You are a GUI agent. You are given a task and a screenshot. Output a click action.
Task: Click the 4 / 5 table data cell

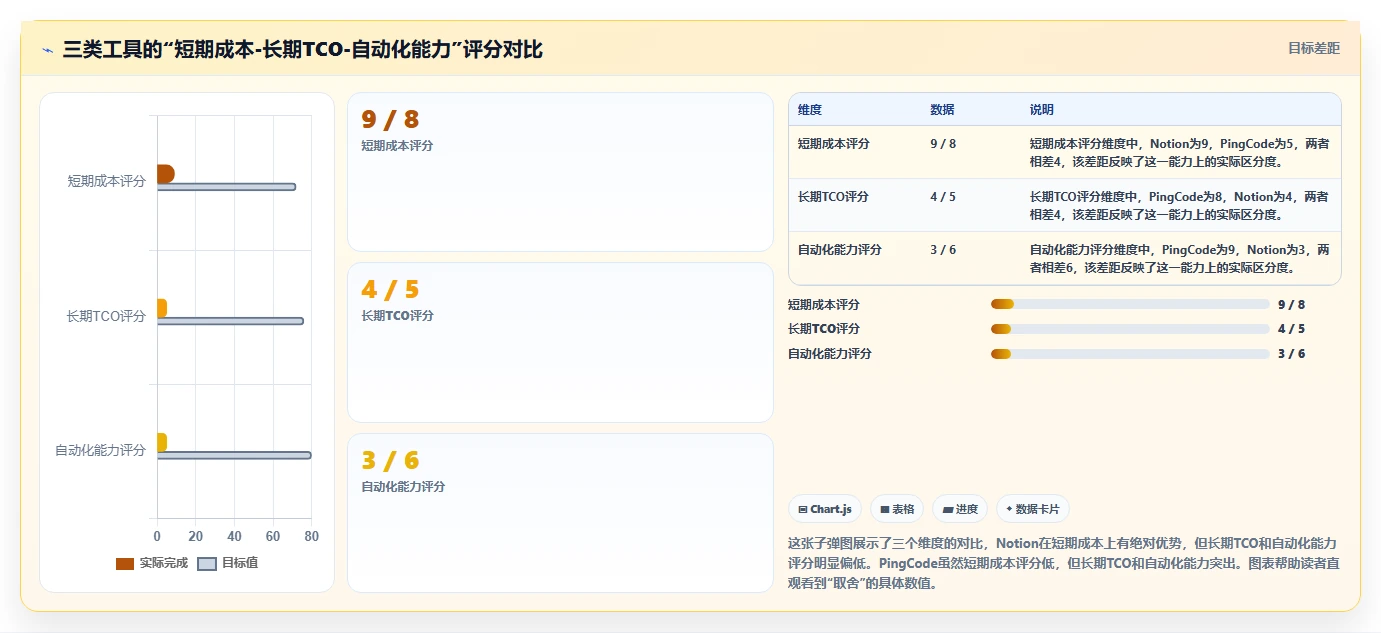pyautogui.click(x=943, y=197)
